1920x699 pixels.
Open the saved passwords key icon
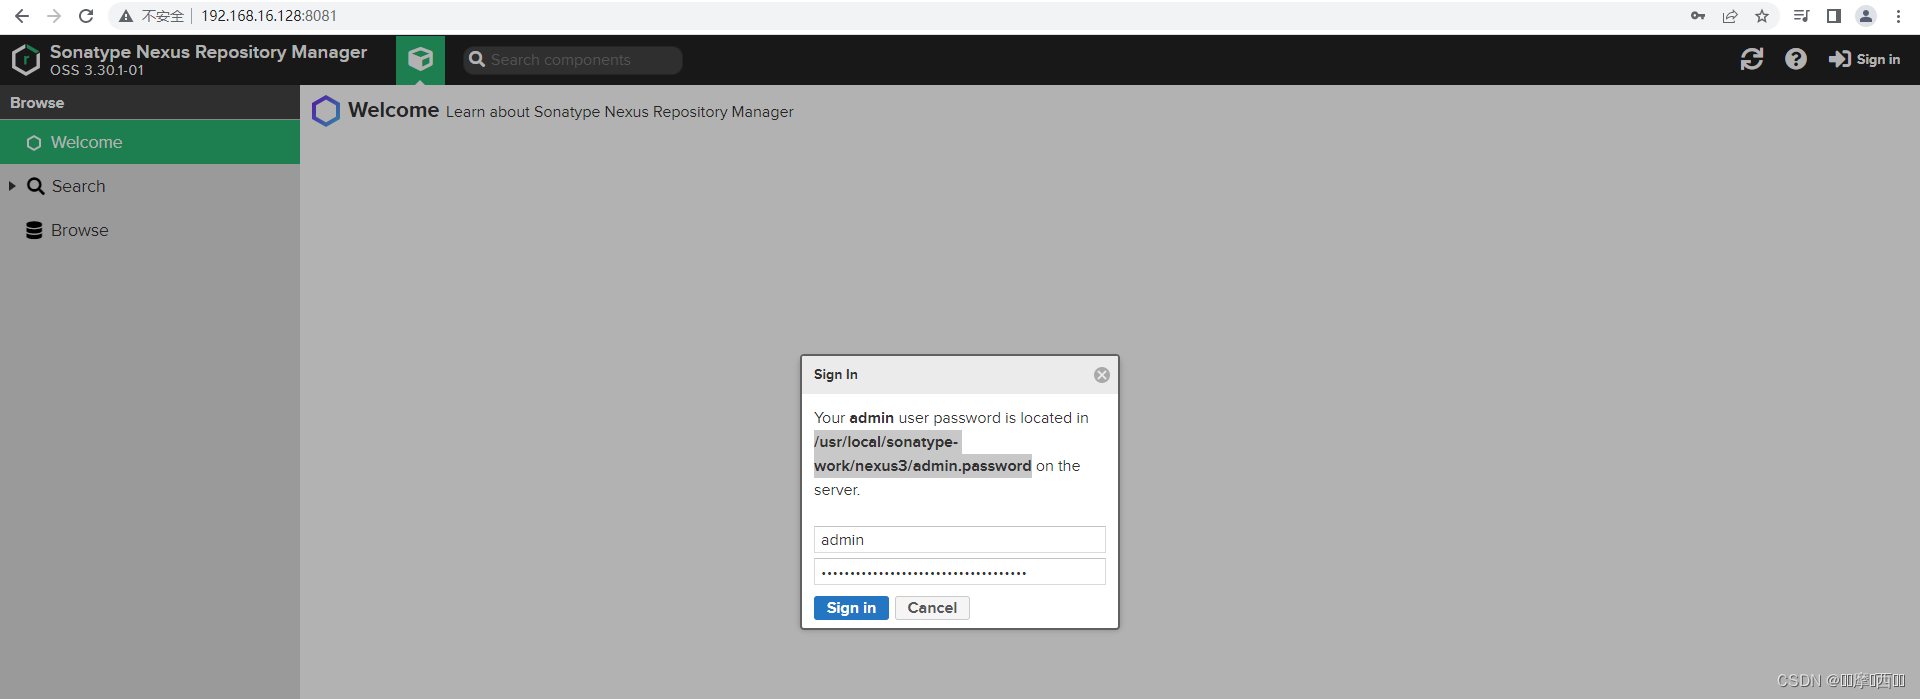click(1698, 16)
